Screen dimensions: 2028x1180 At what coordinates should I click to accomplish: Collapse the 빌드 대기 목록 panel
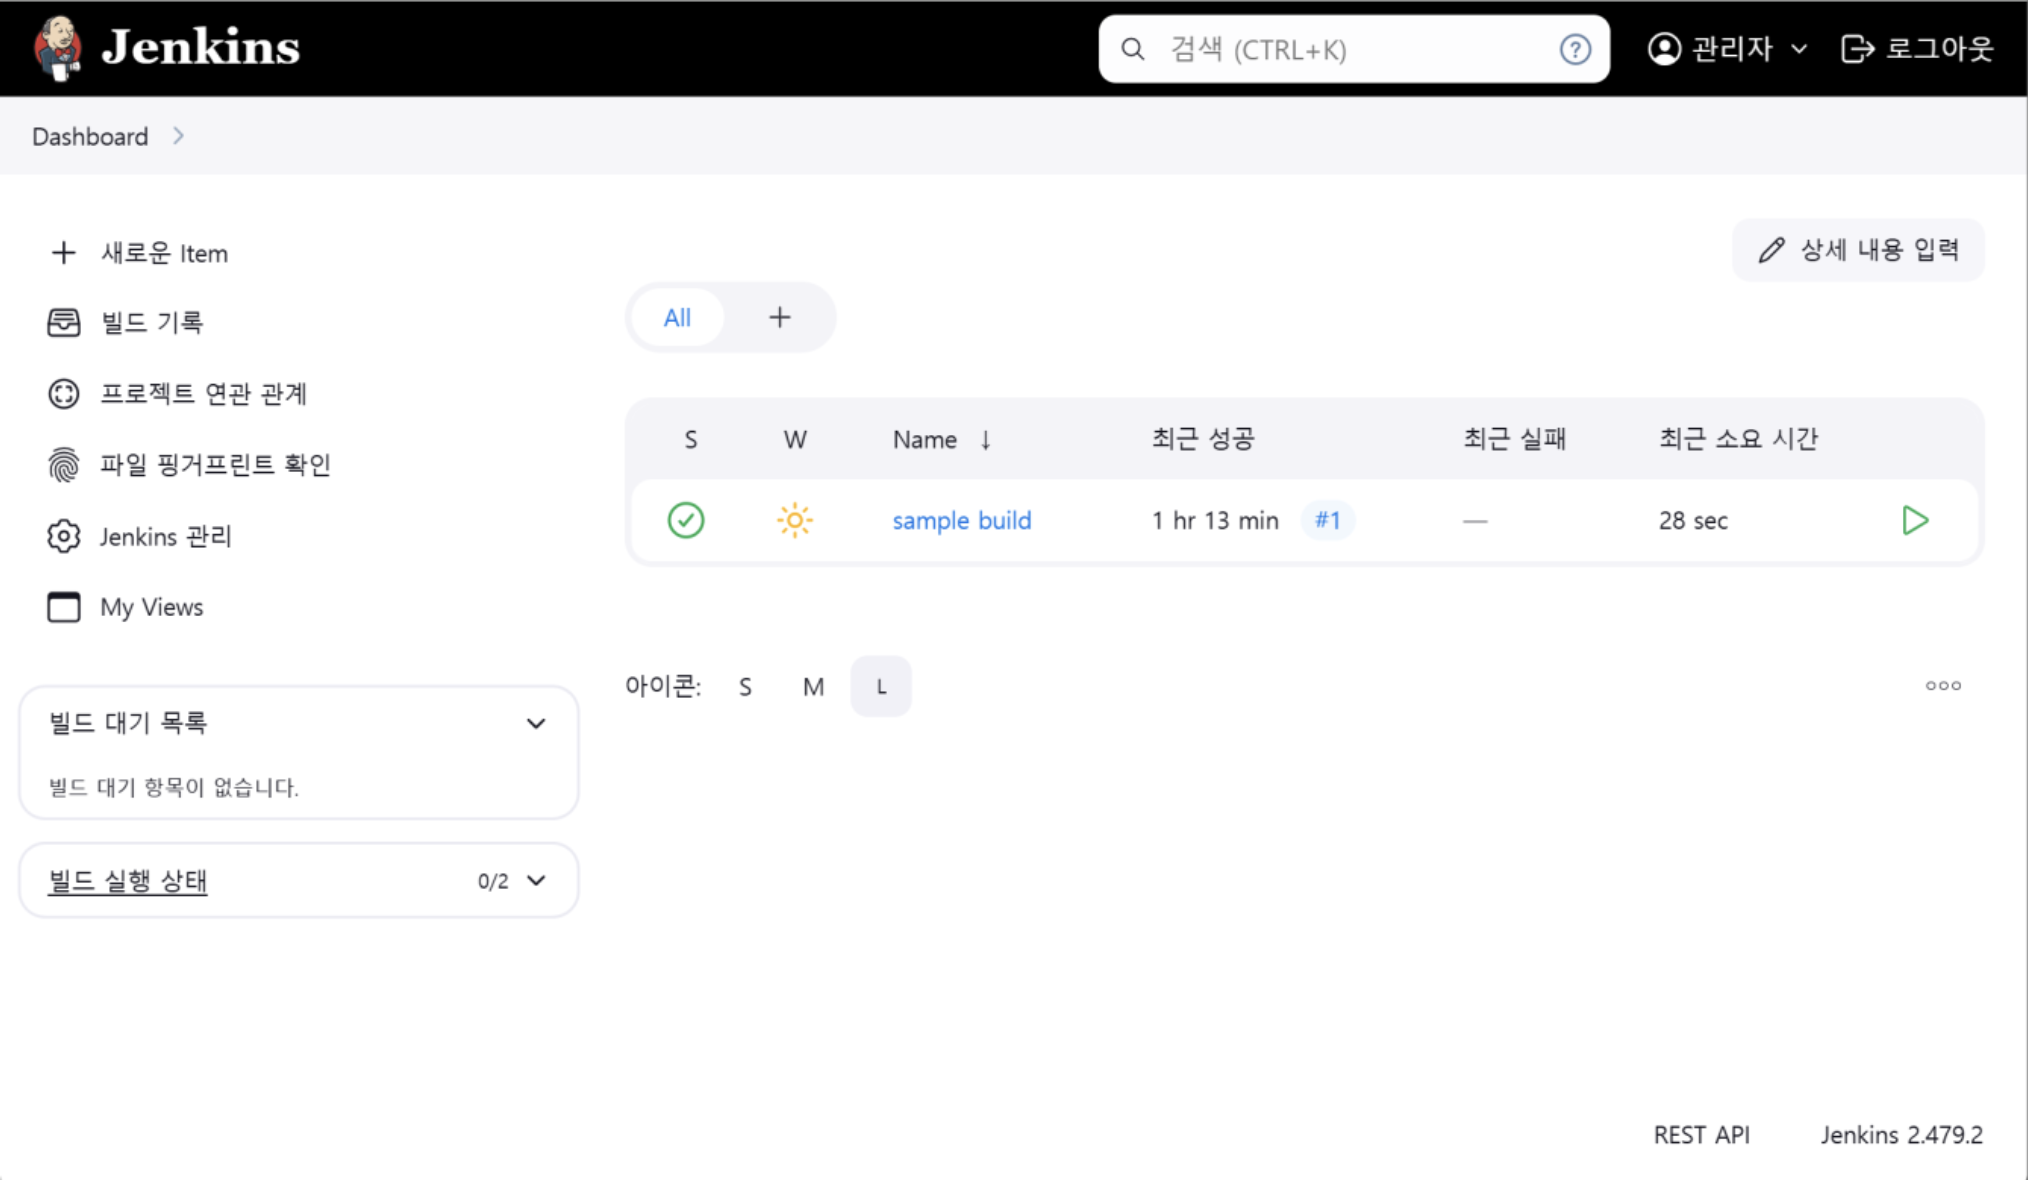click(536, 723)
